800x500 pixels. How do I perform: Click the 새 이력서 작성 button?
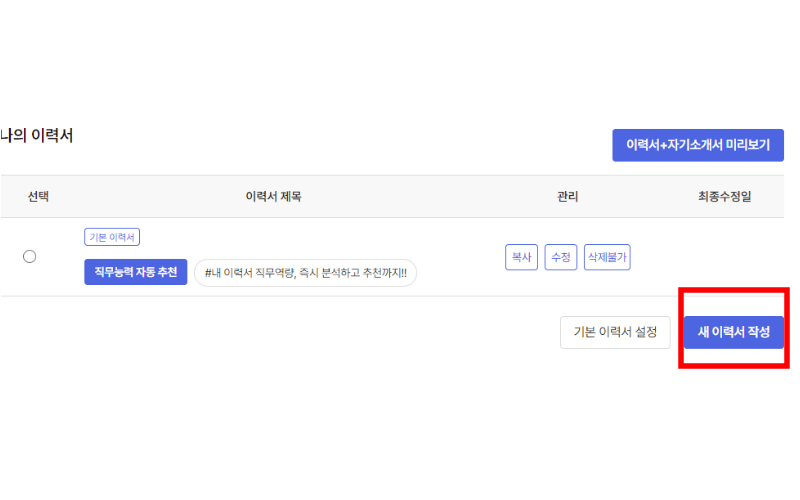coord(733,332)
